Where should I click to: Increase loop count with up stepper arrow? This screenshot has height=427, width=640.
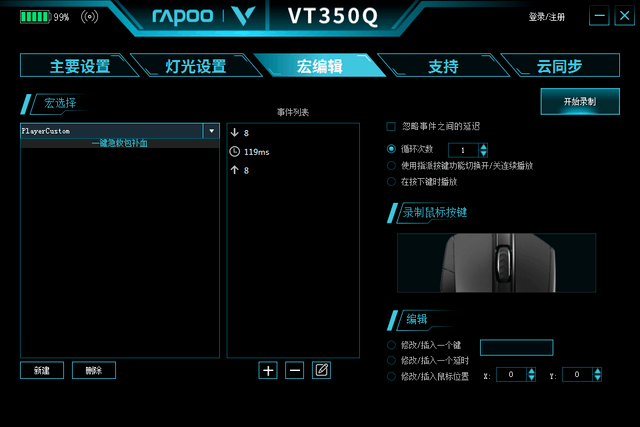[x=484, y=147]
